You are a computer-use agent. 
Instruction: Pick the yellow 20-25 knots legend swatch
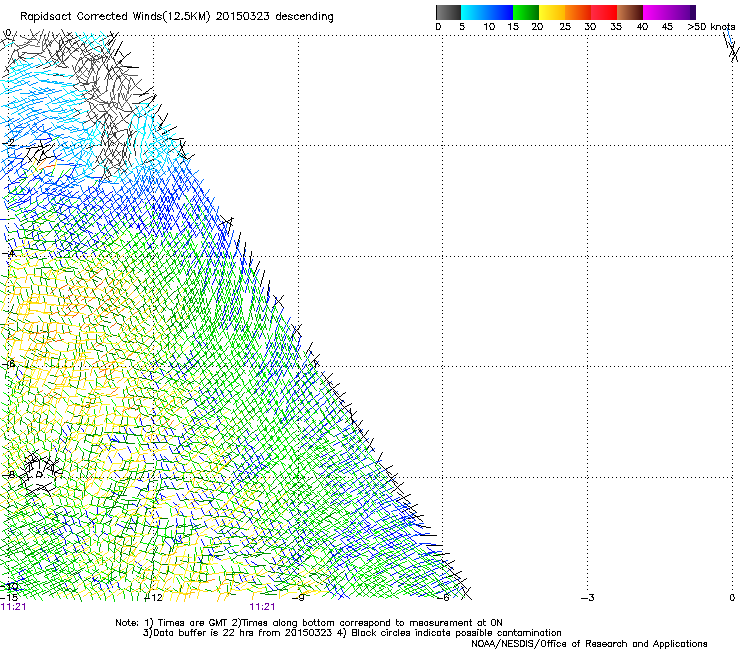point(552,12)
